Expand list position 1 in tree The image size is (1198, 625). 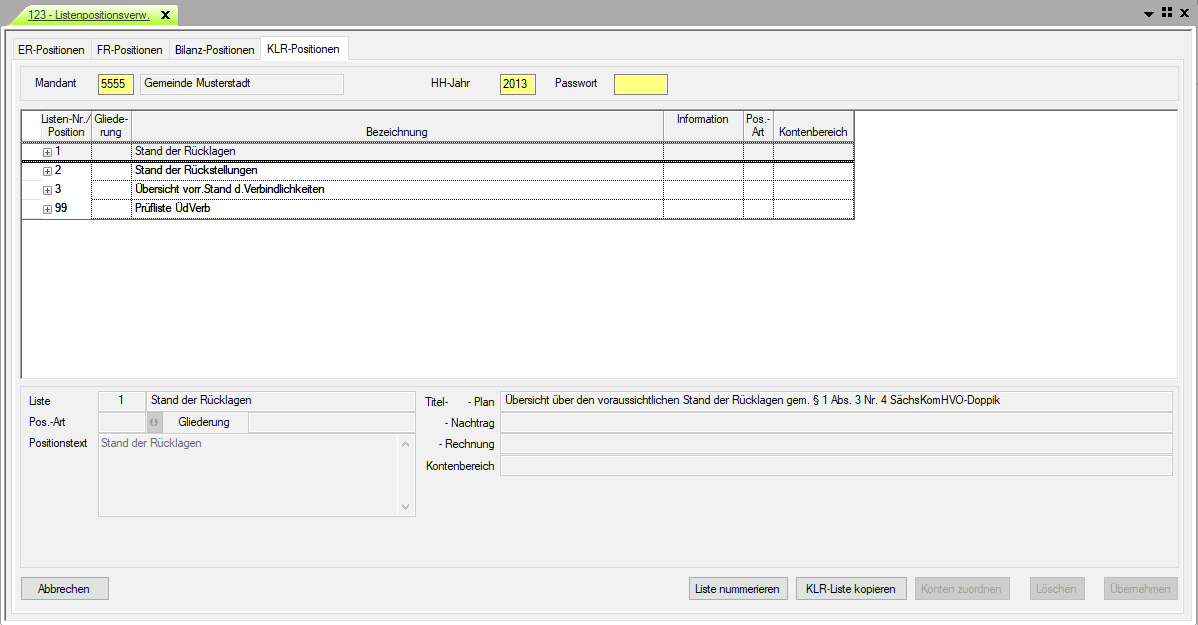coord(47,152)
